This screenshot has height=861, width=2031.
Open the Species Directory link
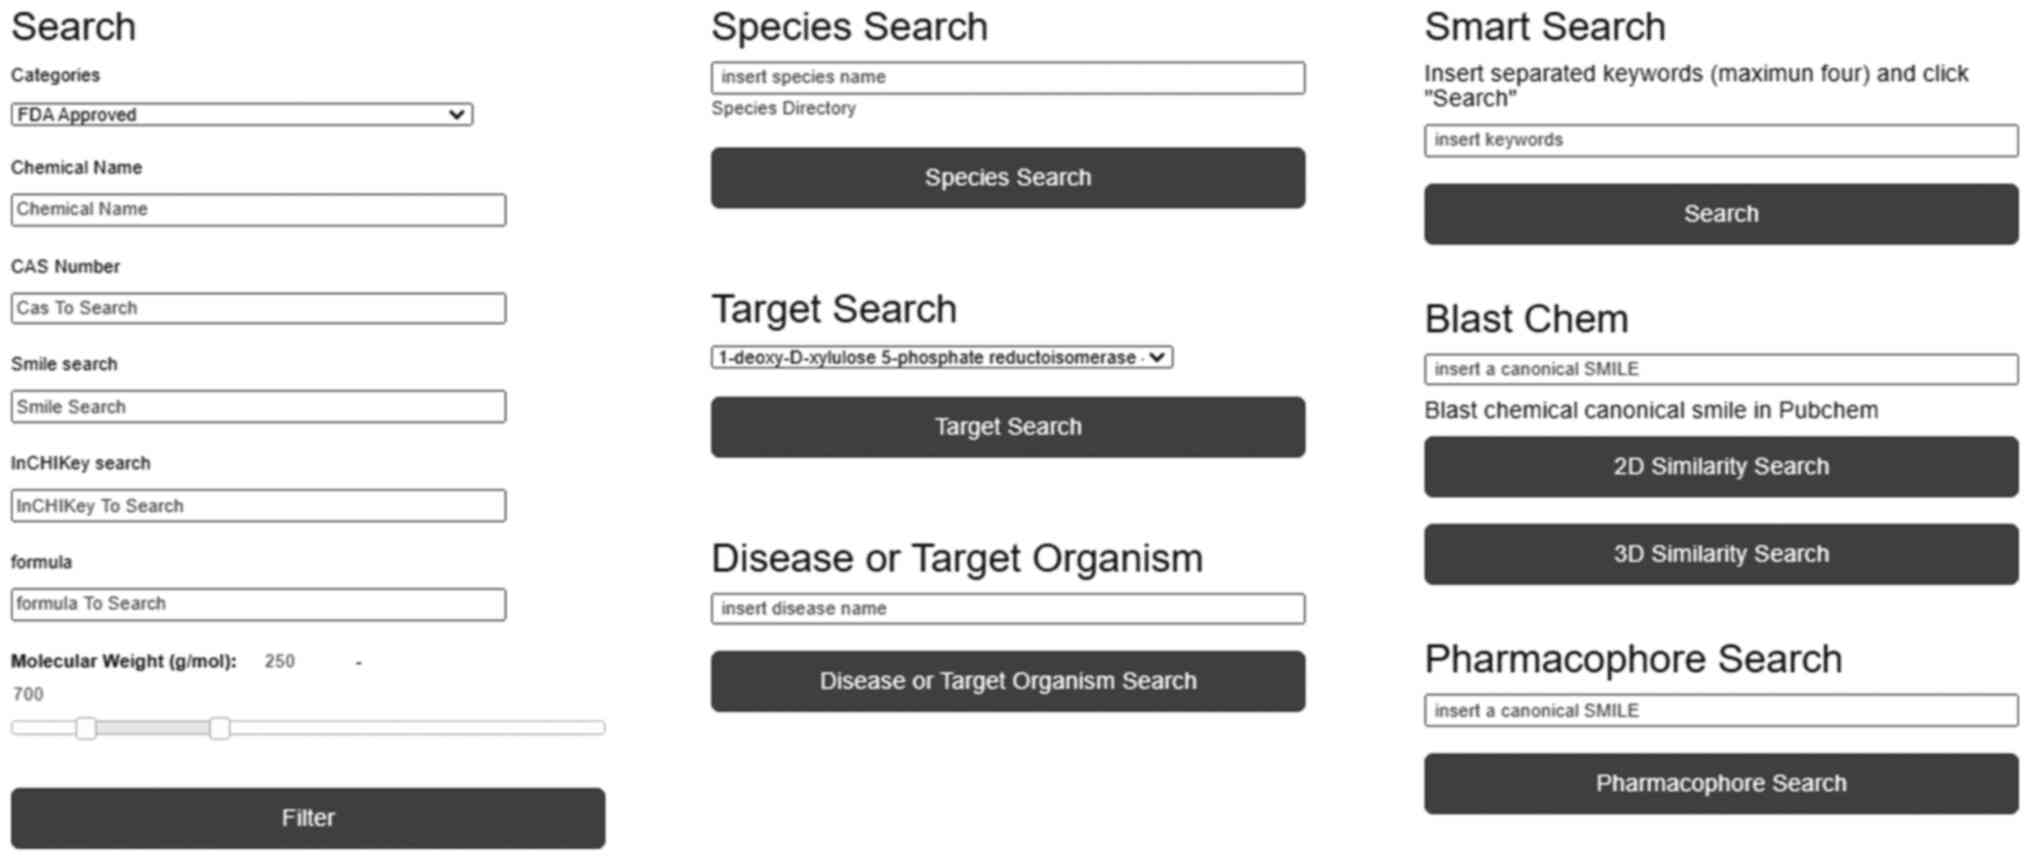click(783, 108)
